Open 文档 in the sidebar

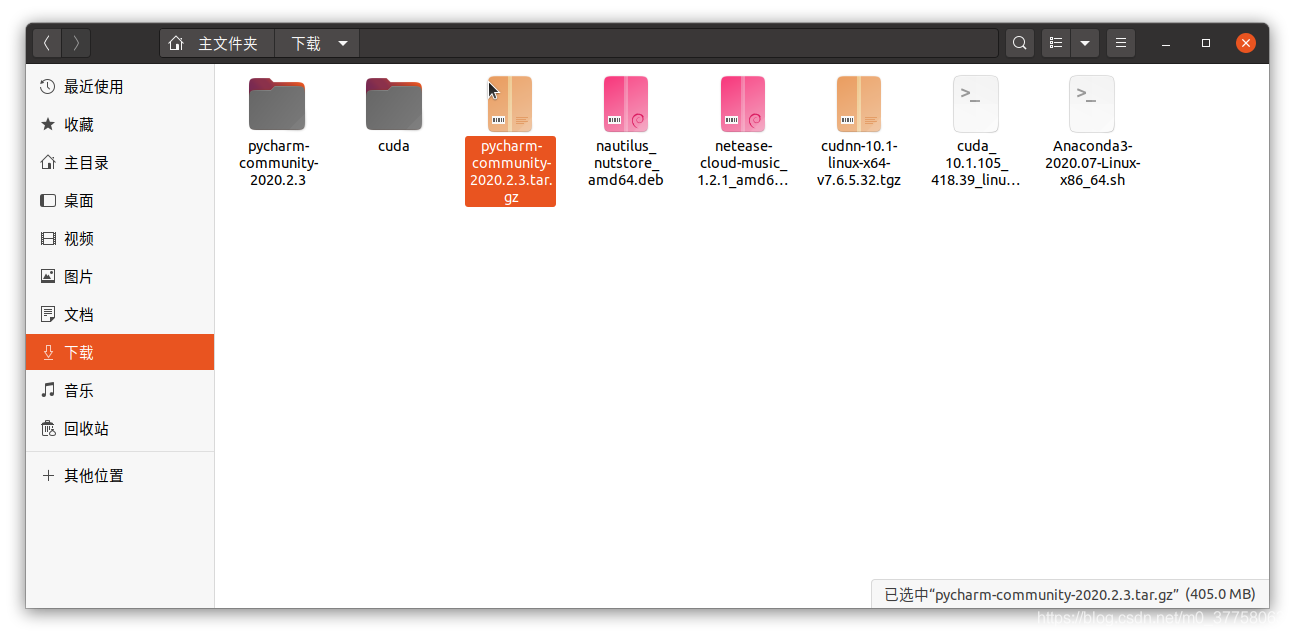point(120,315)
